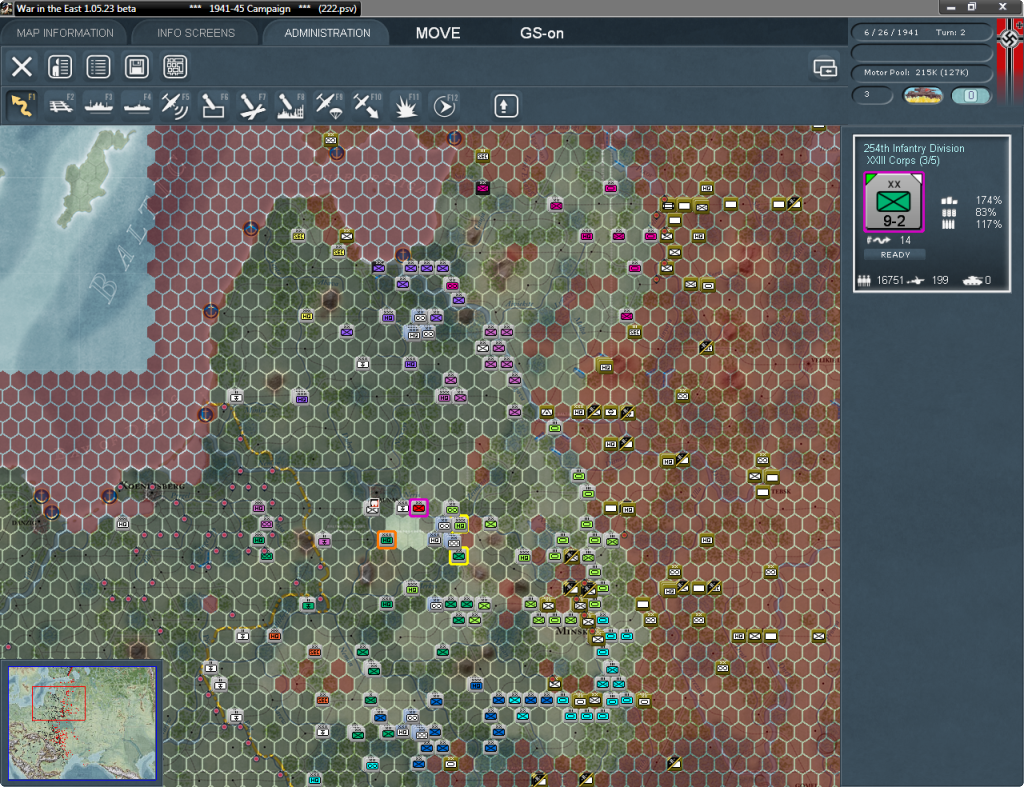This screenshot has width=1024, height=787.
Task: Click the 117% value in unit panel
Action: 988,225
